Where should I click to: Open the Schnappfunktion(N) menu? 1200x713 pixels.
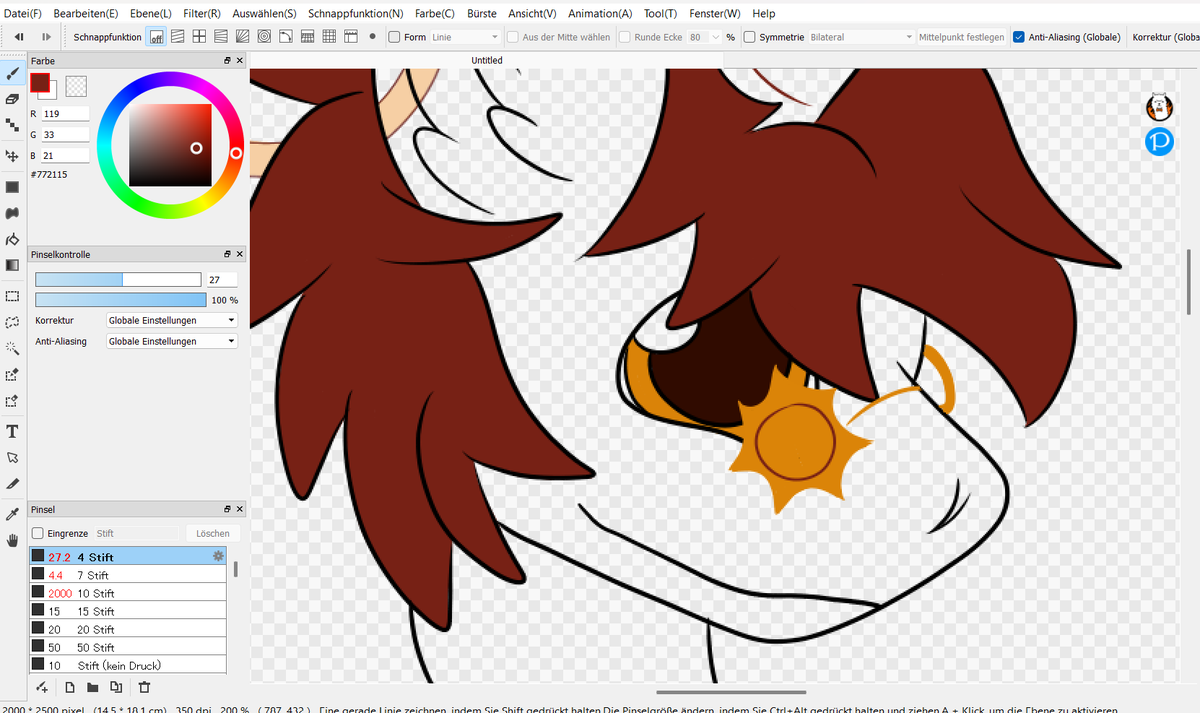[x=356, y=14]
